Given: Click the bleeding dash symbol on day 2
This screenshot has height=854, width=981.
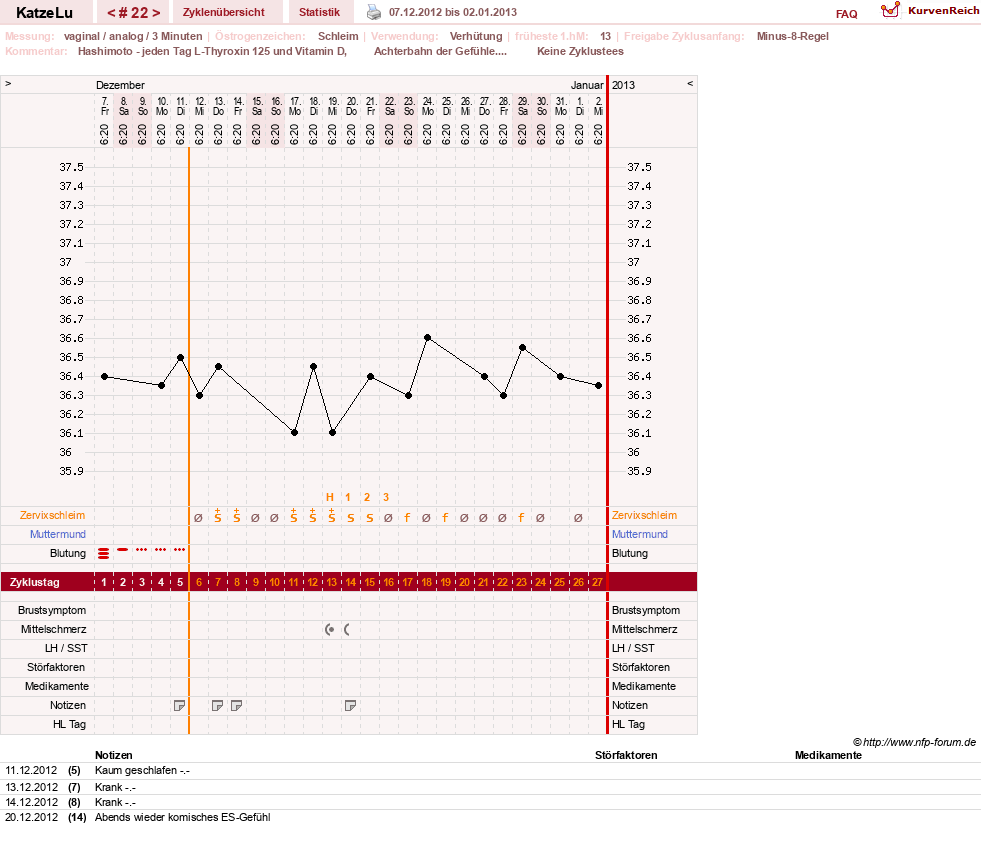Looking at the screenshot, I should 123,549.
